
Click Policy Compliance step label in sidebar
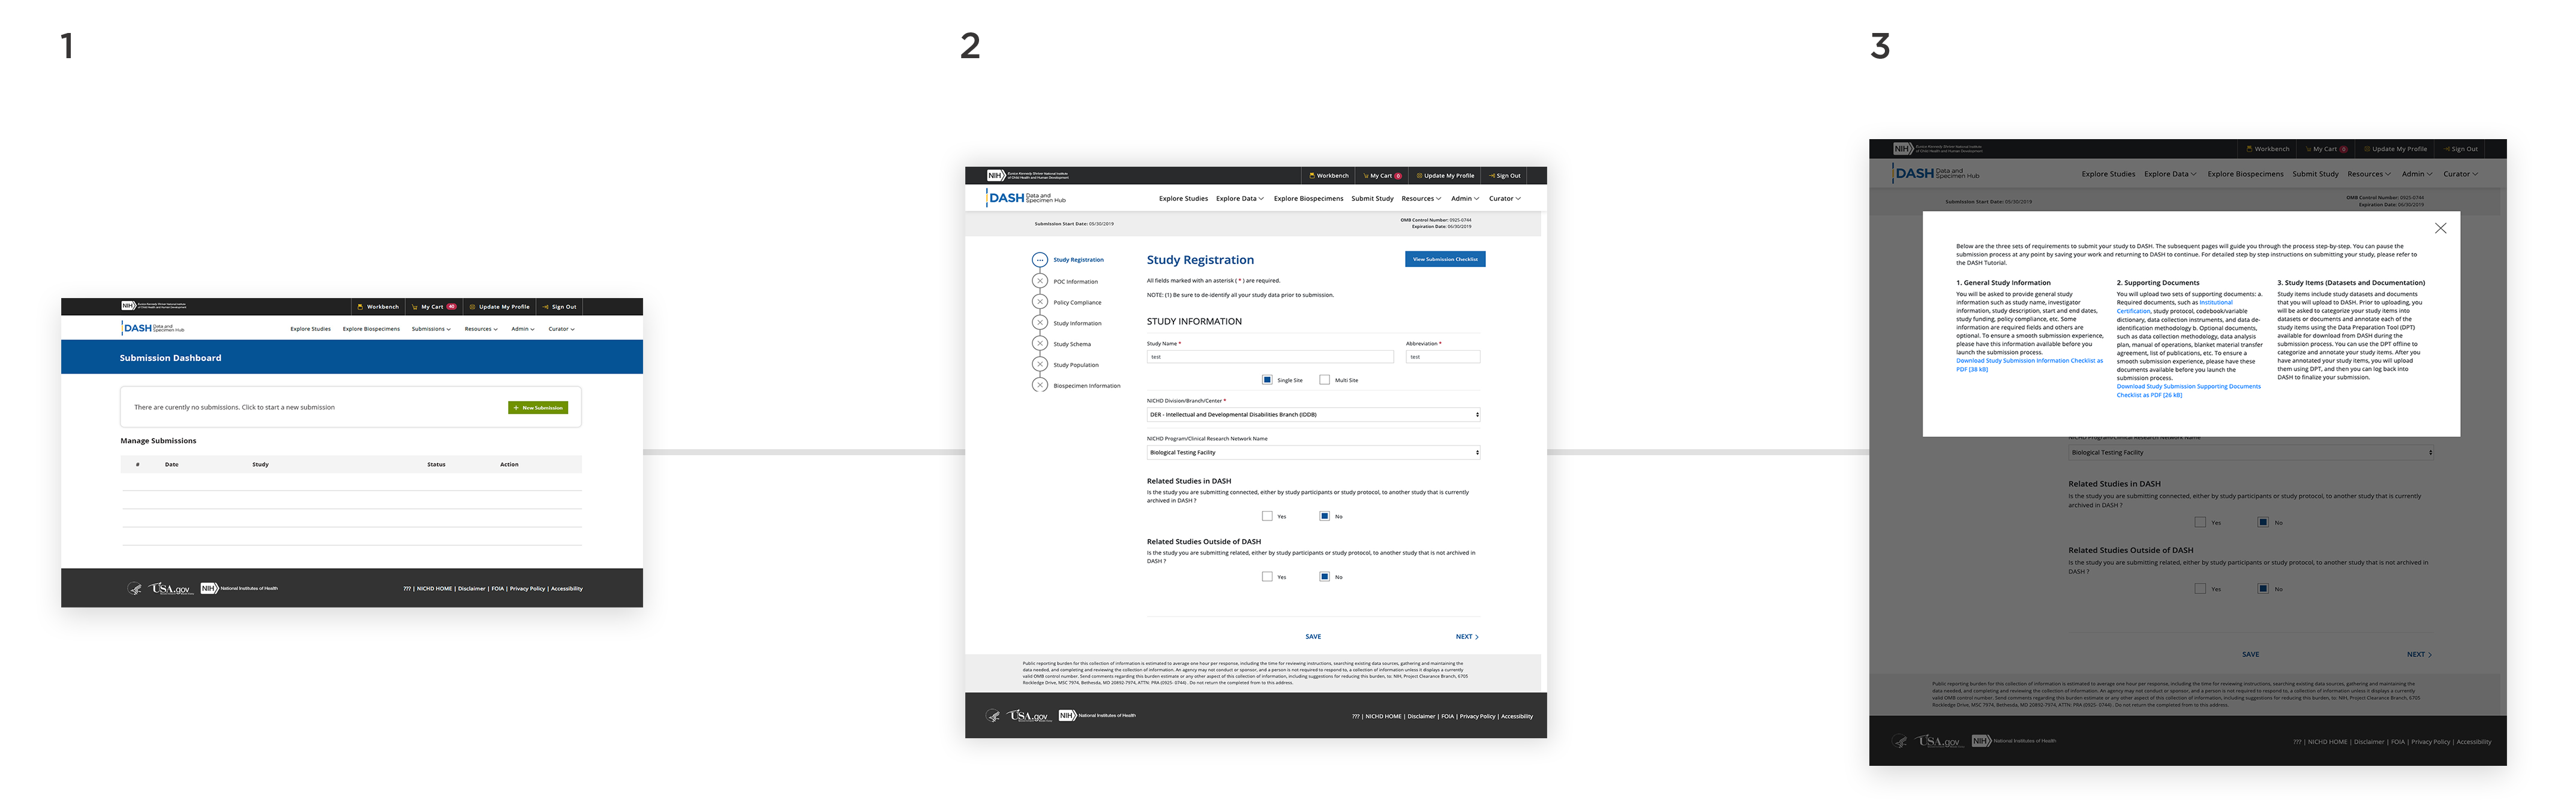point(1077,302)
